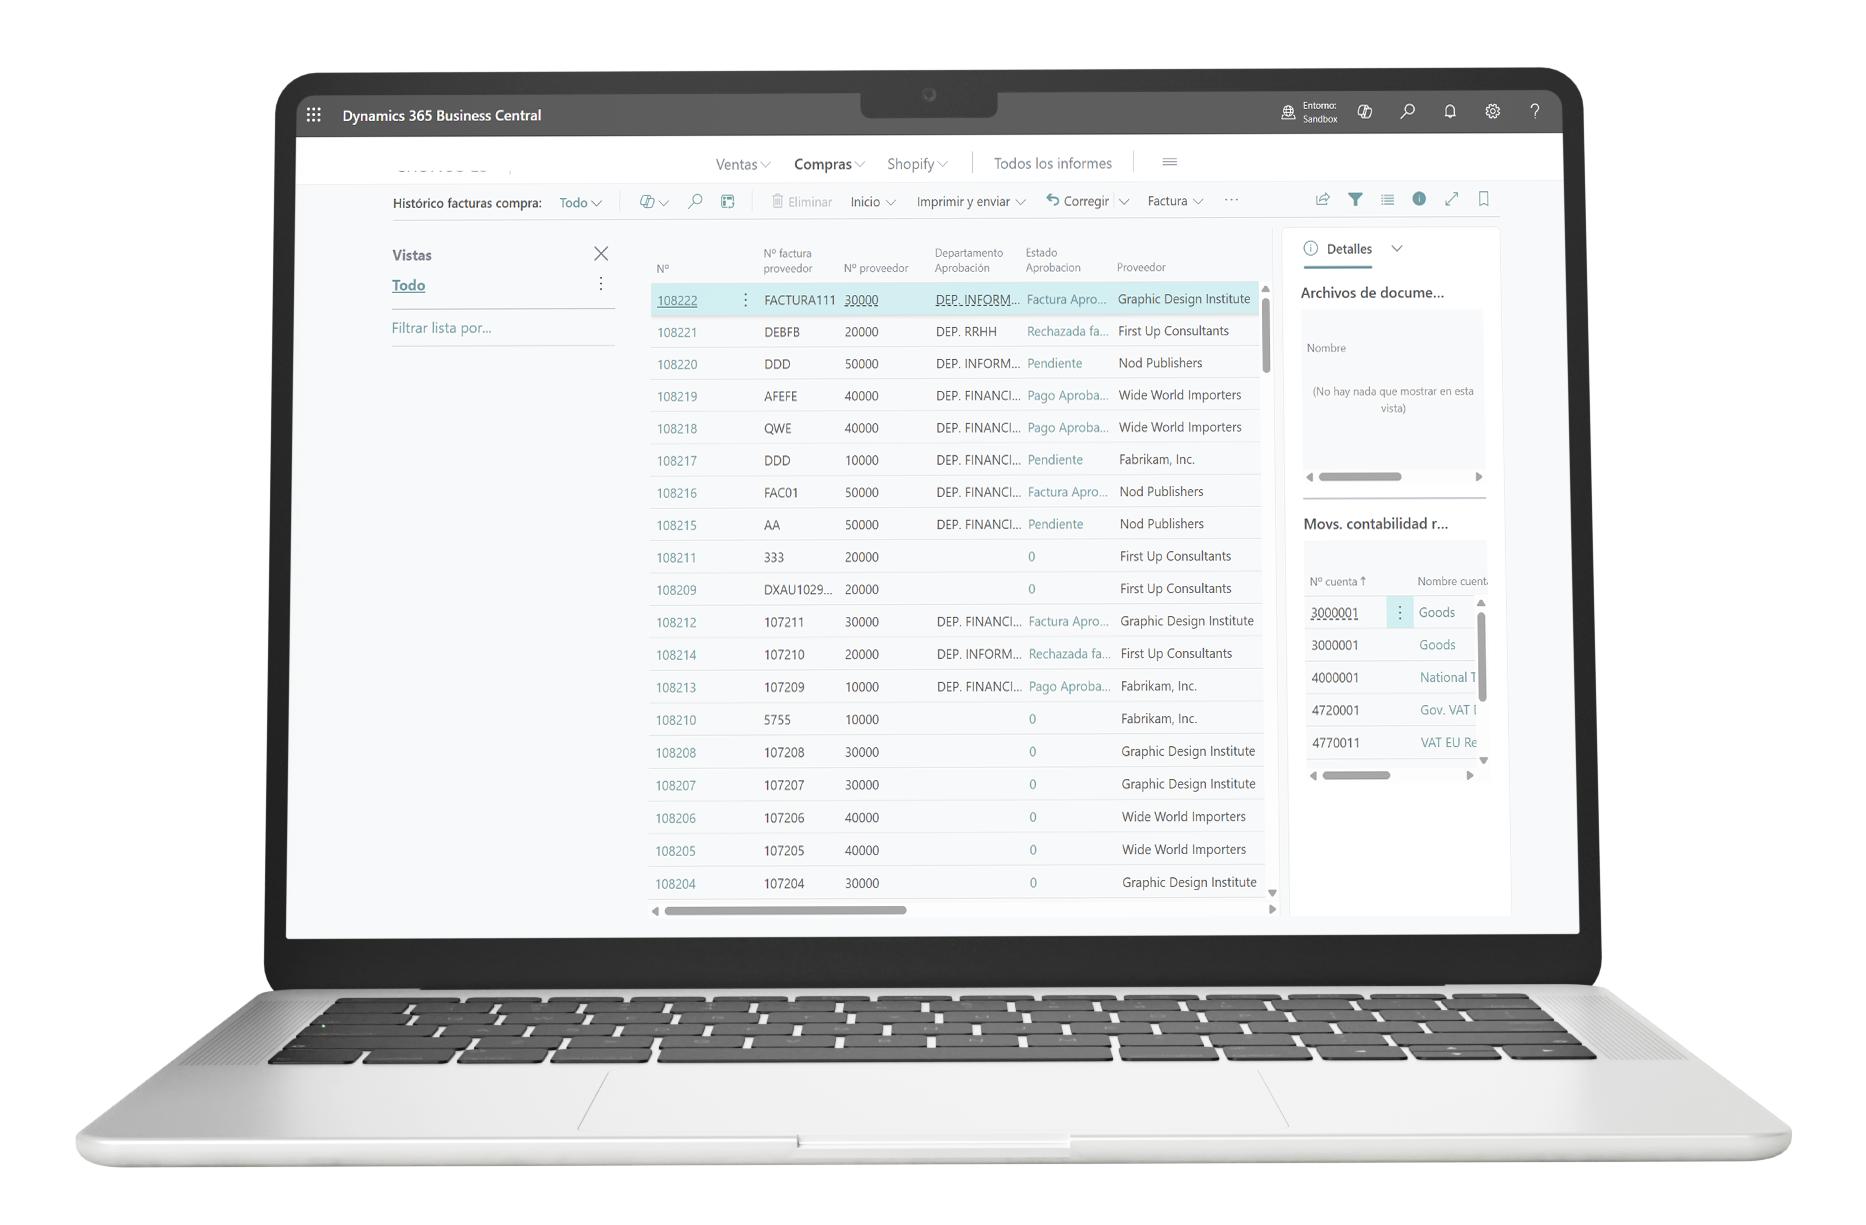Open the settings gear icon
This screenshot has width=1866, height=1225.
[1492, 112]
